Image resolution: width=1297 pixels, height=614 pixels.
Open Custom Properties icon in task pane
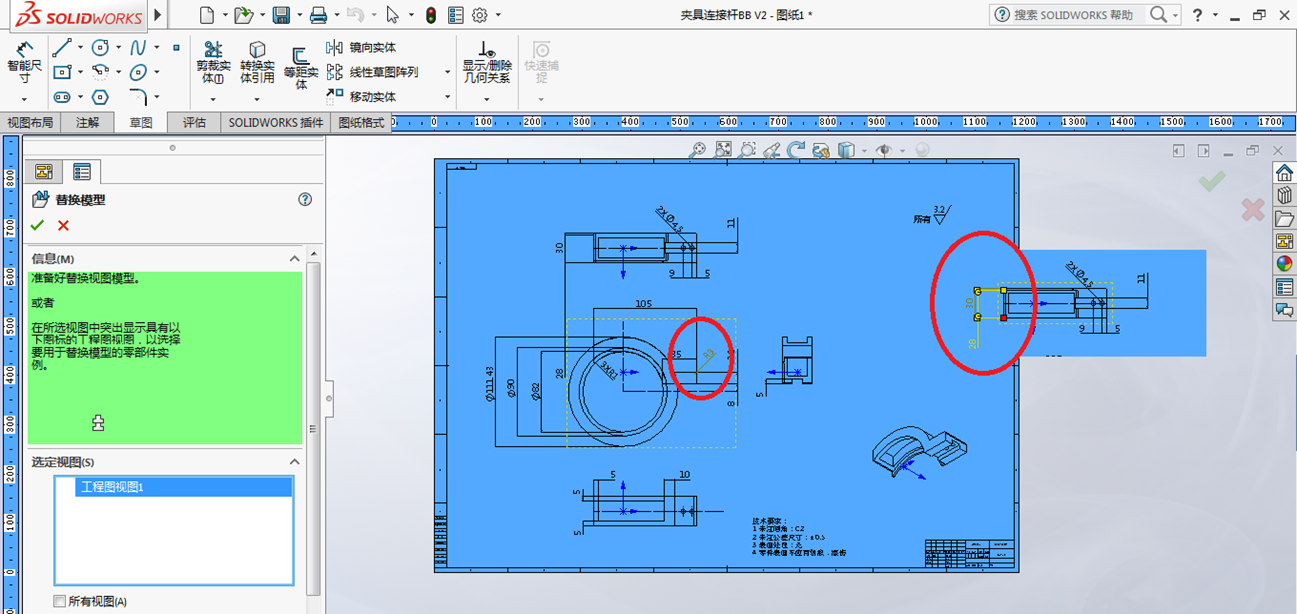tap(1284, 287)
